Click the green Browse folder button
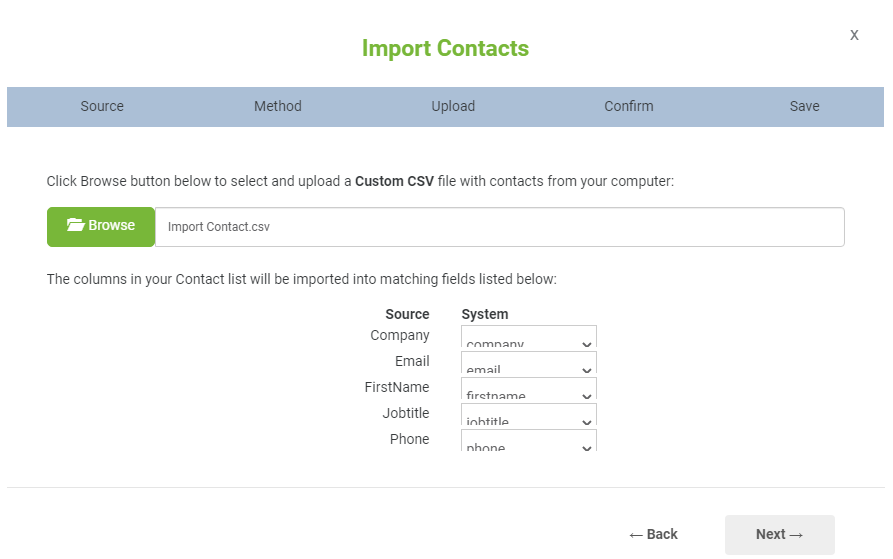The height and width of the screenshot is (559, 893). coord(101,227)
